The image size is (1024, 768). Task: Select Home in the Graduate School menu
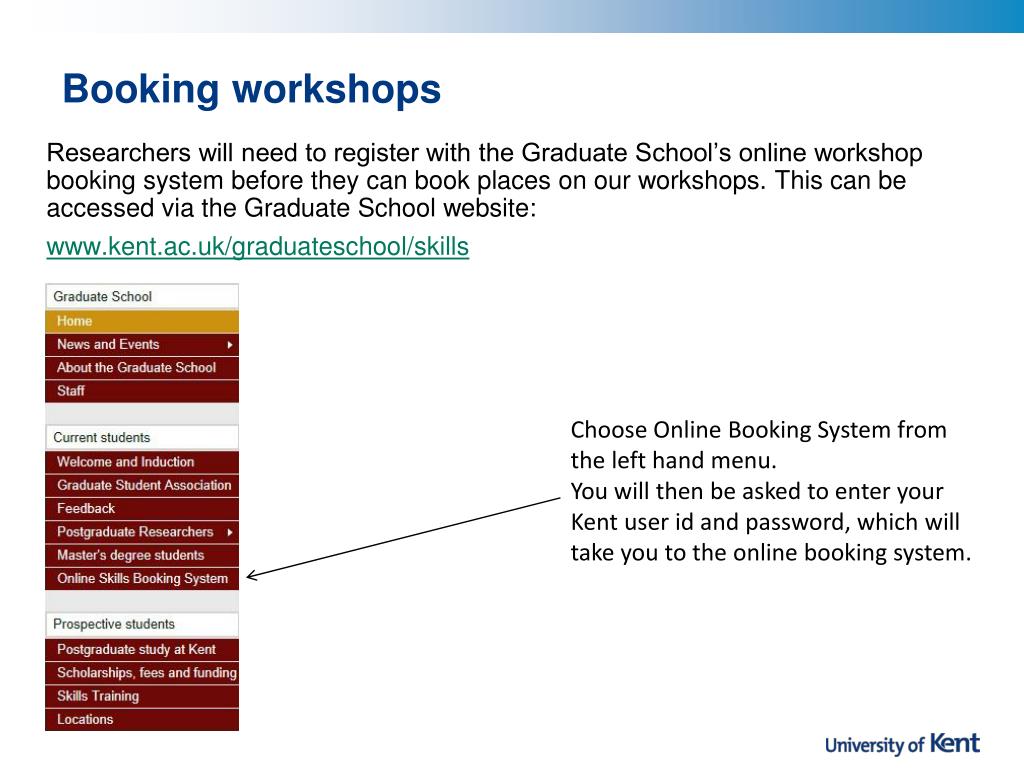pyautogui.click(x=142, y=321)
